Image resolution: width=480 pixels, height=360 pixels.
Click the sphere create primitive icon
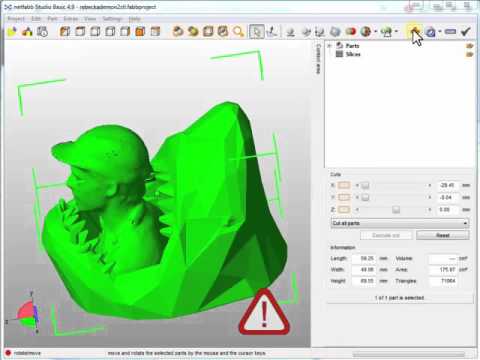click(x=366, y=32)
